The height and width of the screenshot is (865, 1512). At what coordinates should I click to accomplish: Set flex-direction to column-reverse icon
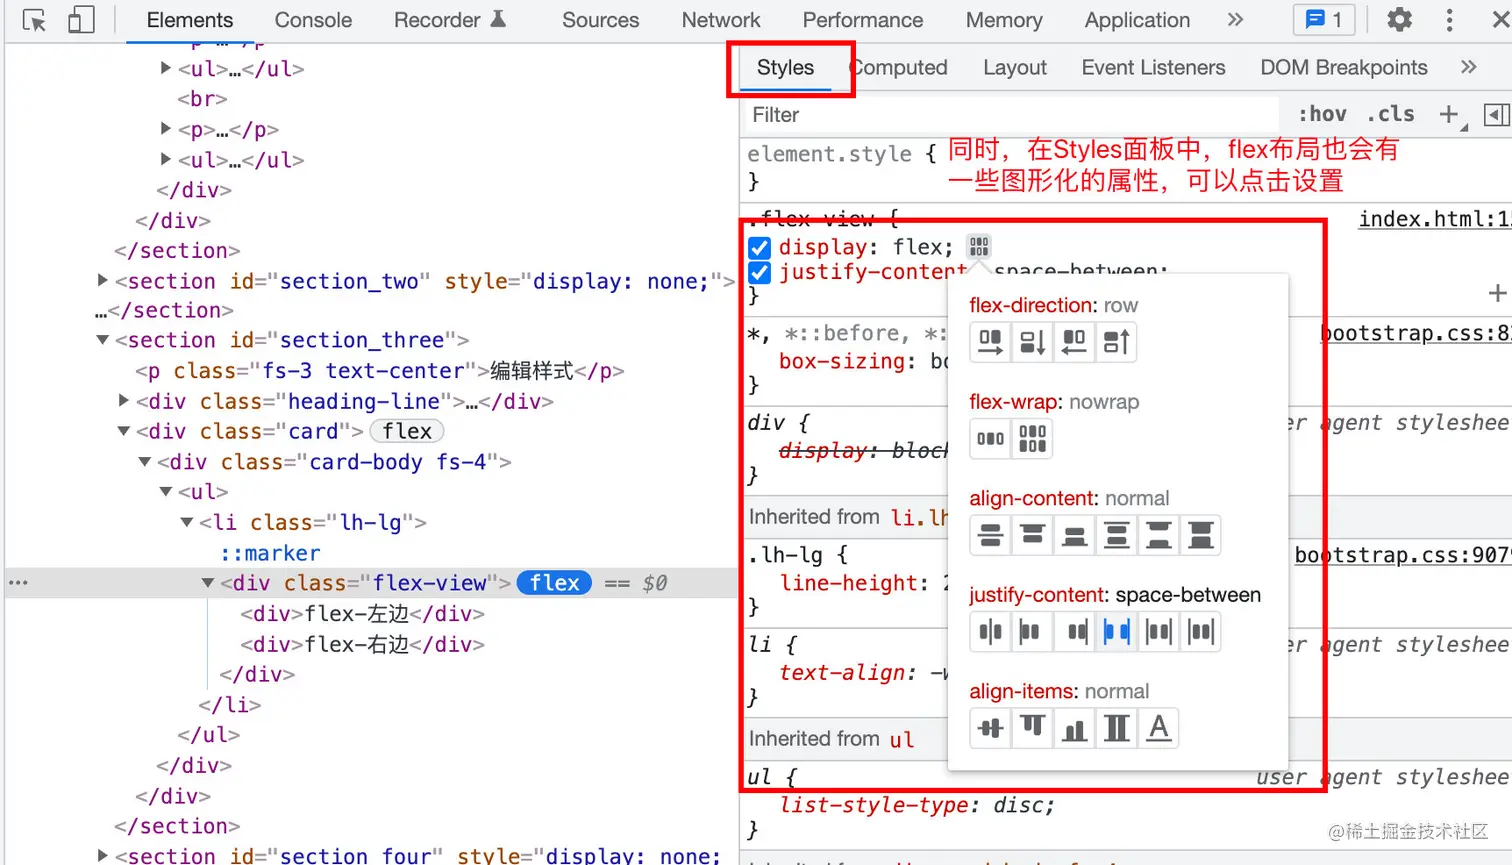point(1116,342)
